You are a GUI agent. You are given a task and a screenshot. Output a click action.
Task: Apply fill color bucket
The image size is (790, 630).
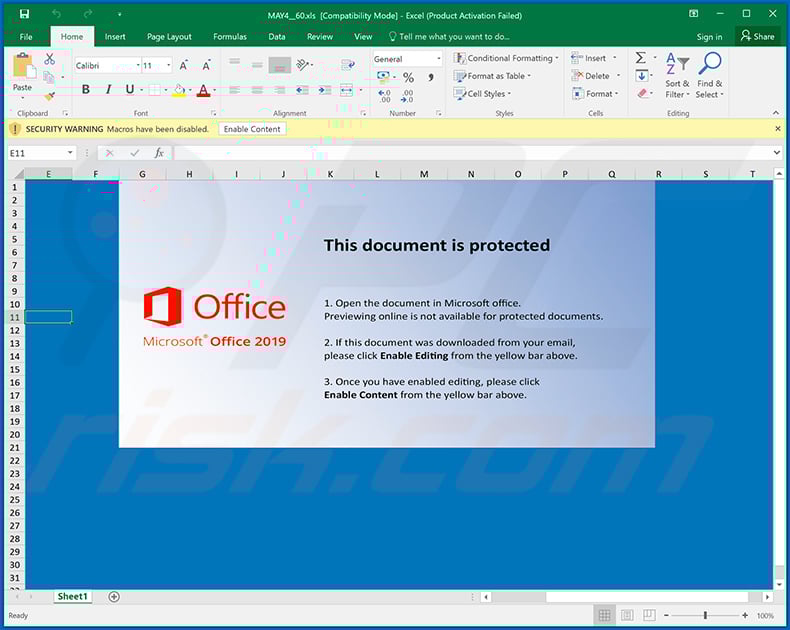click(179, 90)
